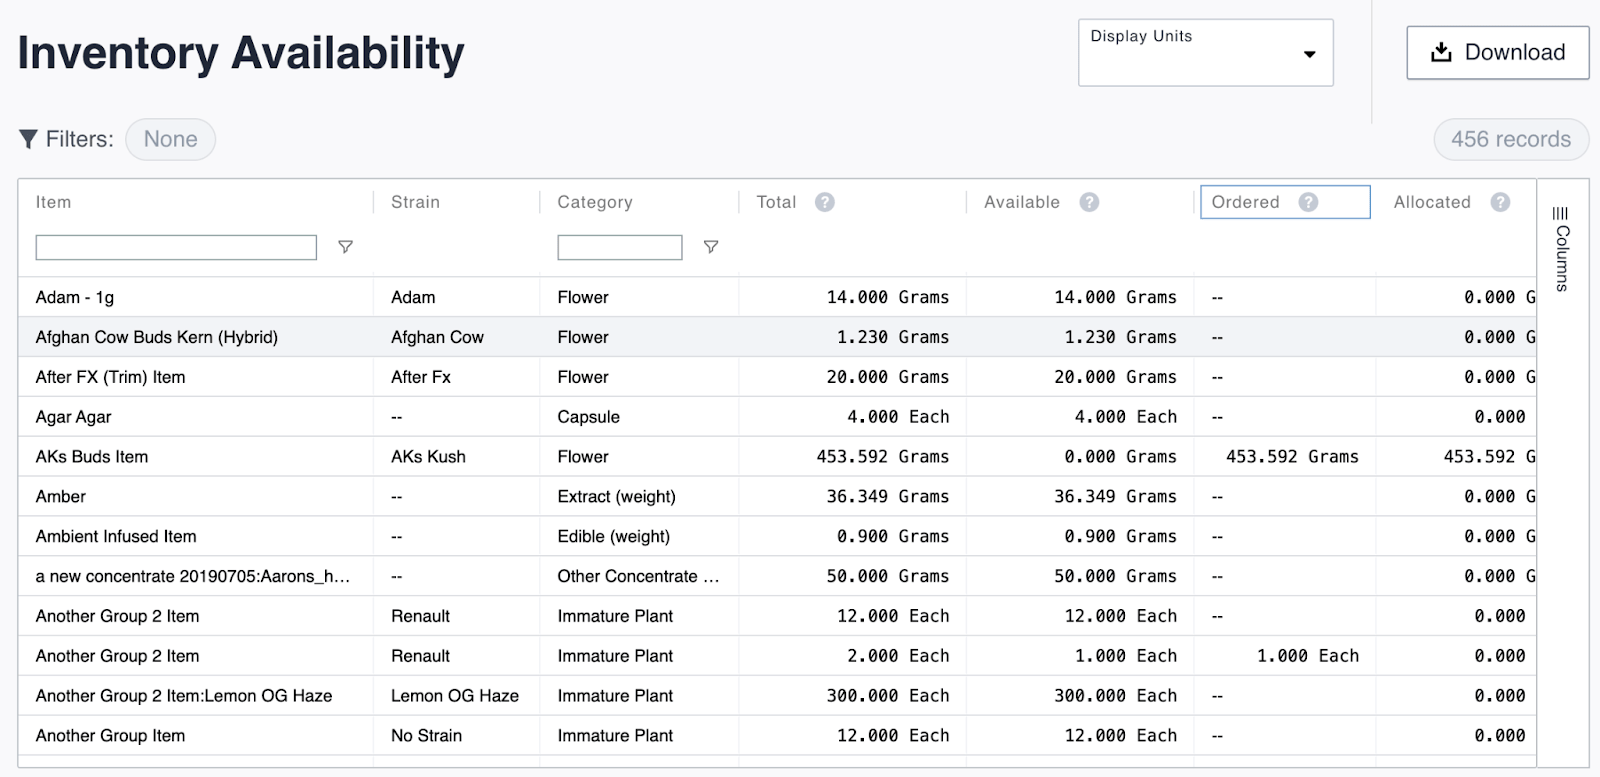
Task: Click the funnel icon beside Filters label
Action: (x=29, y=139)
